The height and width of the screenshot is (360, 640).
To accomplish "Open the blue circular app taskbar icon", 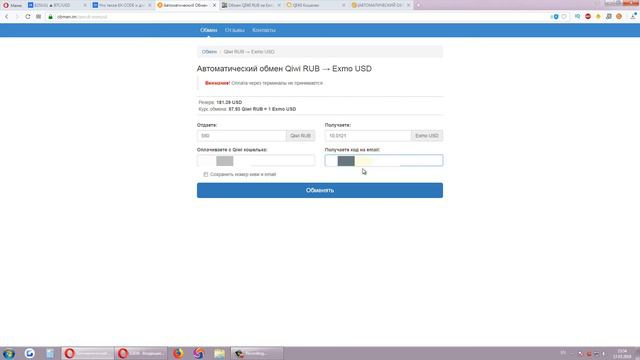I will tap(29, 353).
